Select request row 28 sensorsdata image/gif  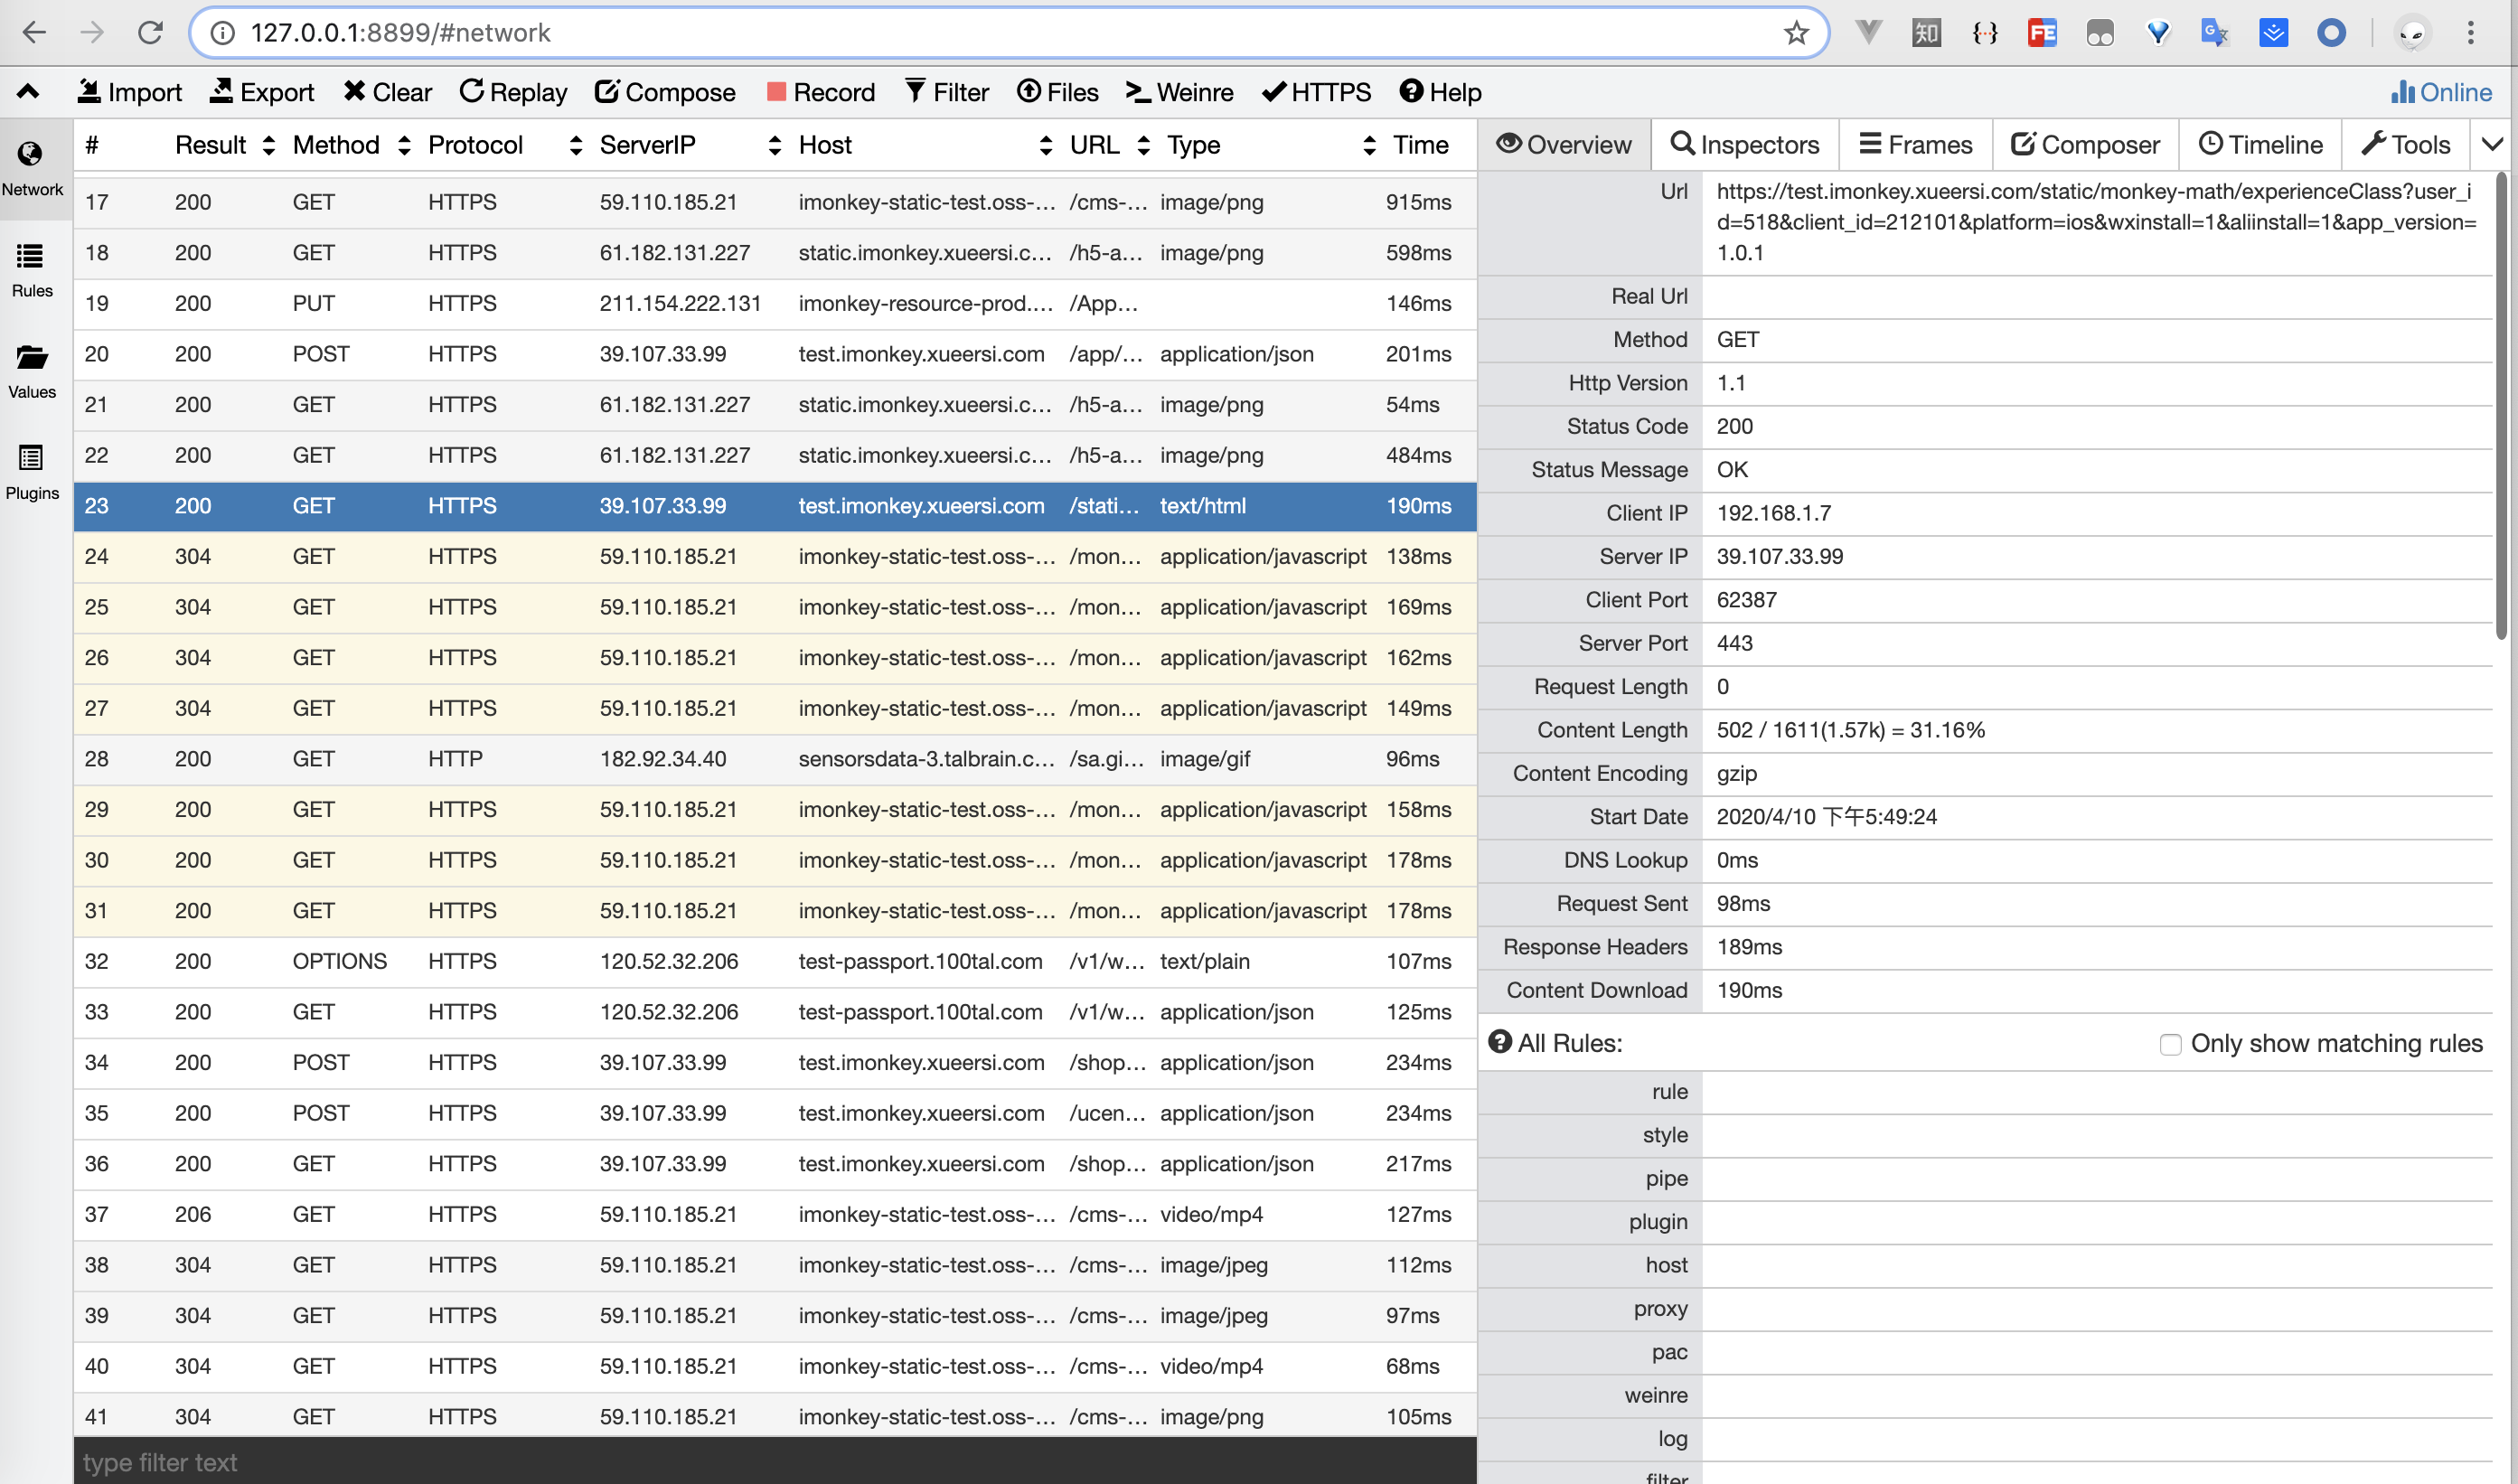click(x=775, y=759)
